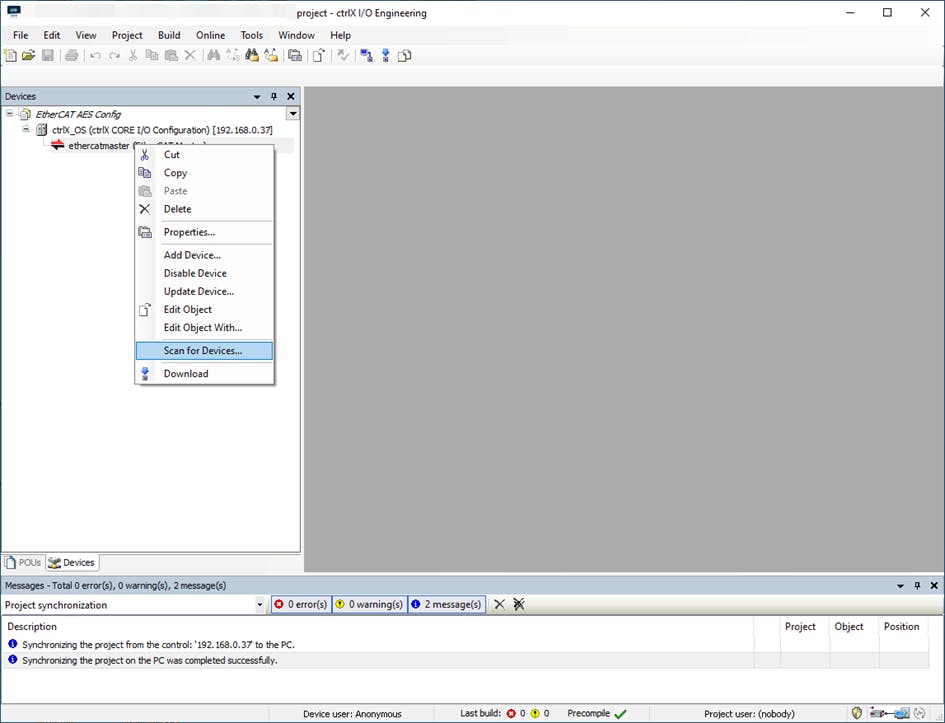Click the Undo arrow in the toolbar
Screen dimensions: 945x723
(x=95, y=55)
